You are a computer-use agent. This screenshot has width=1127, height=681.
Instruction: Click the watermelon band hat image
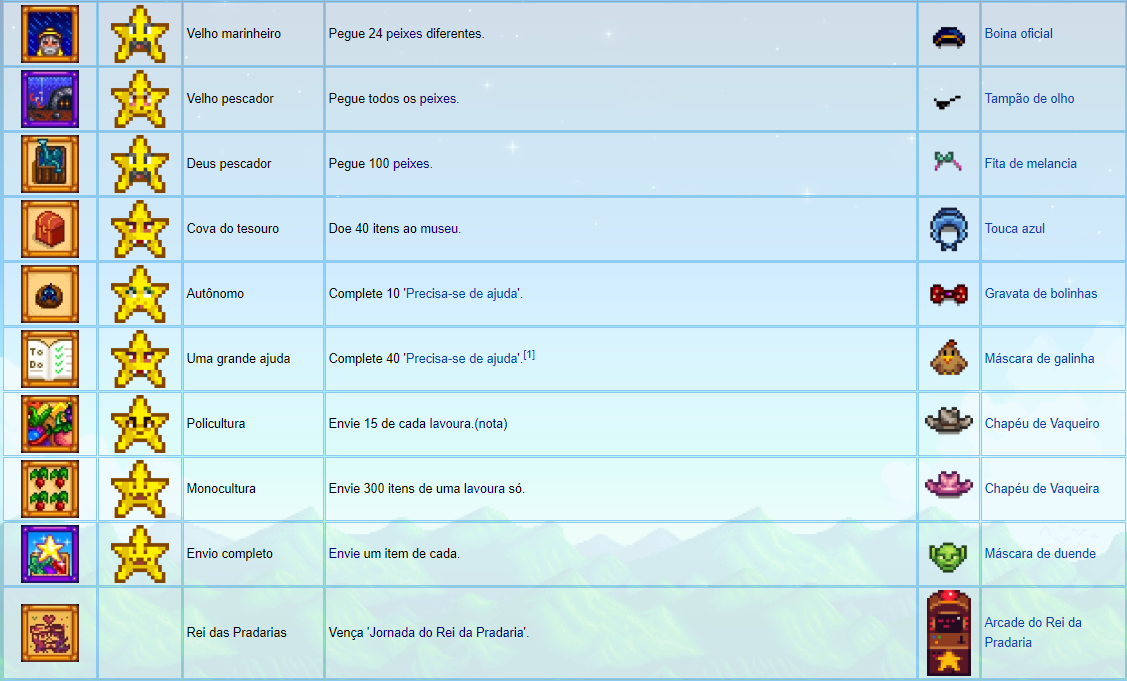pyautogui.click(x=948, y=161)
